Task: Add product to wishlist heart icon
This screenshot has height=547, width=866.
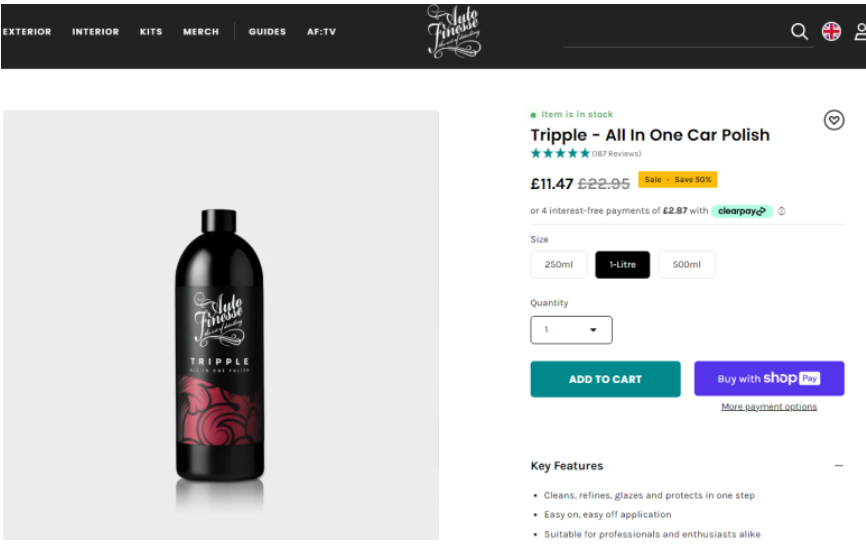Action: coord(833,120)
